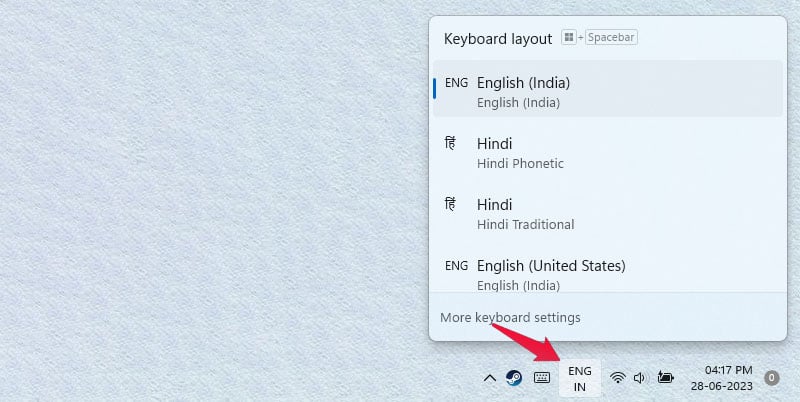The width and height of the screenshot is (800, 402).
Task: Click the ENG IN language indicator
Action: pyautogui.click(x=580, y=379)
